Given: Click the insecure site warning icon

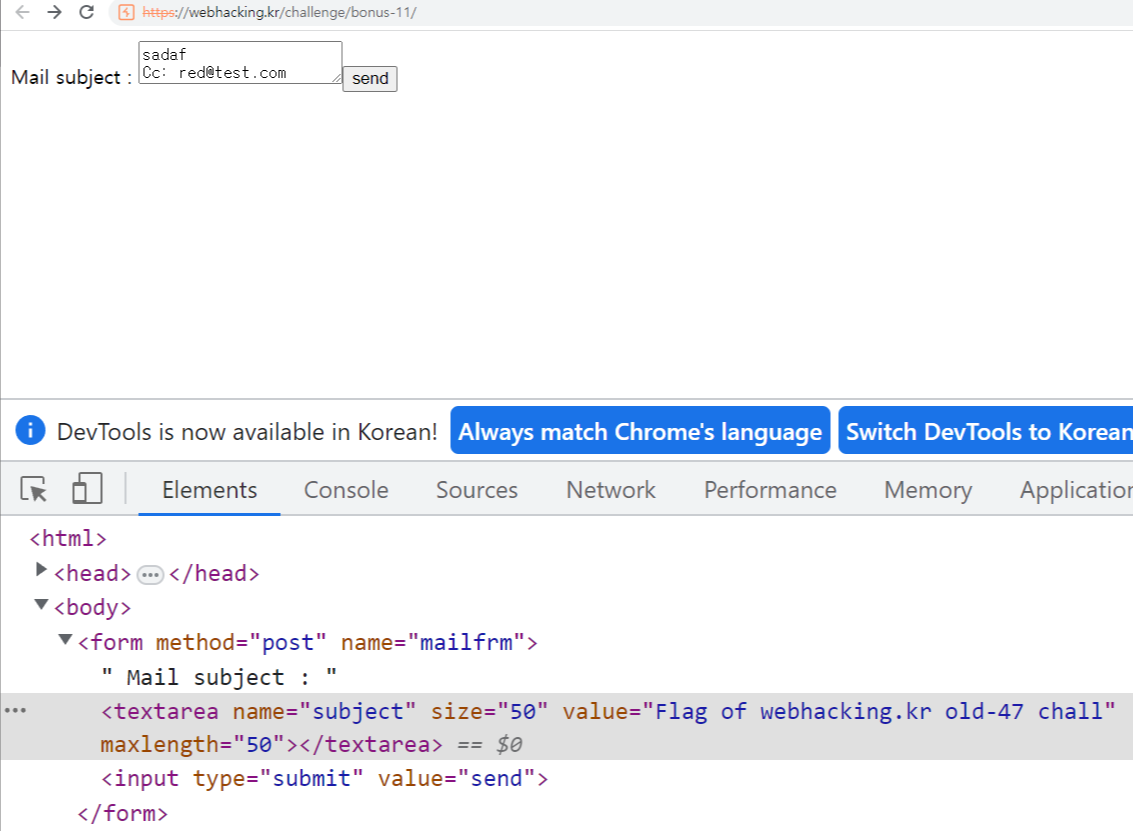Looking at the screenshot, I should pos(126,12).
